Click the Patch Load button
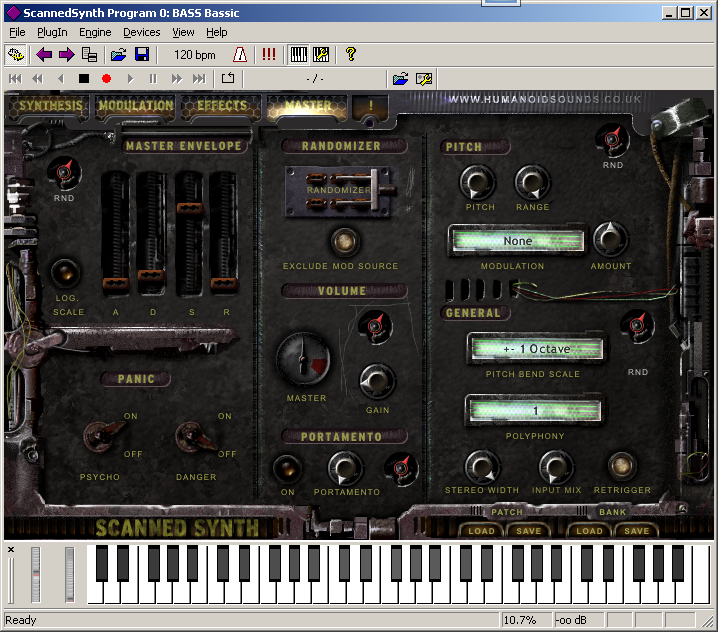Screen dimensions: 718x632 coord(481,531)
